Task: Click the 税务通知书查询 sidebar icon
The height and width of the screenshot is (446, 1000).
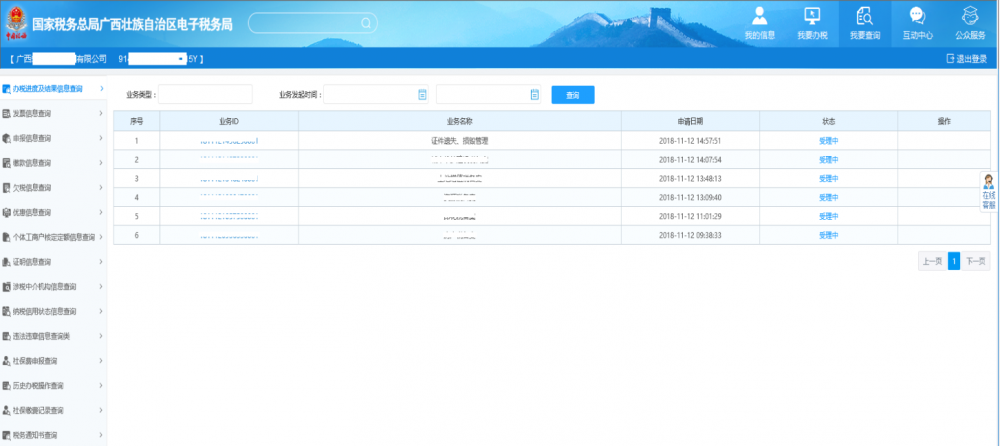Action: [6, 435]
